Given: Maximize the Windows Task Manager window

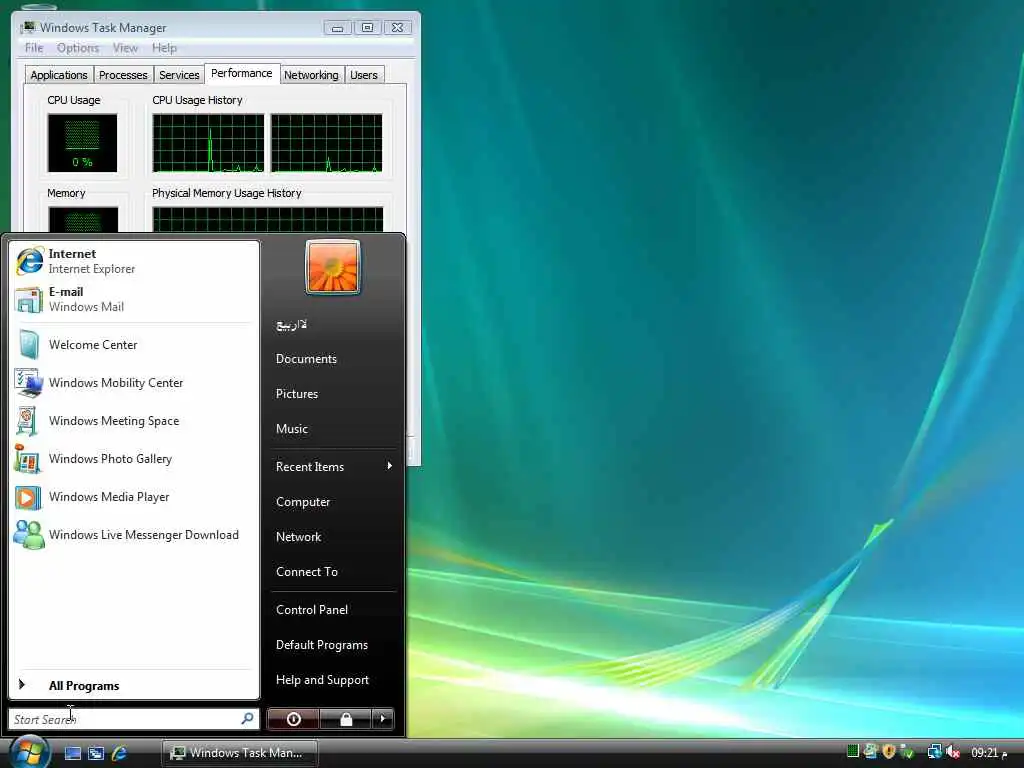Looking at the screenshot, I should (x=367, y=28).
